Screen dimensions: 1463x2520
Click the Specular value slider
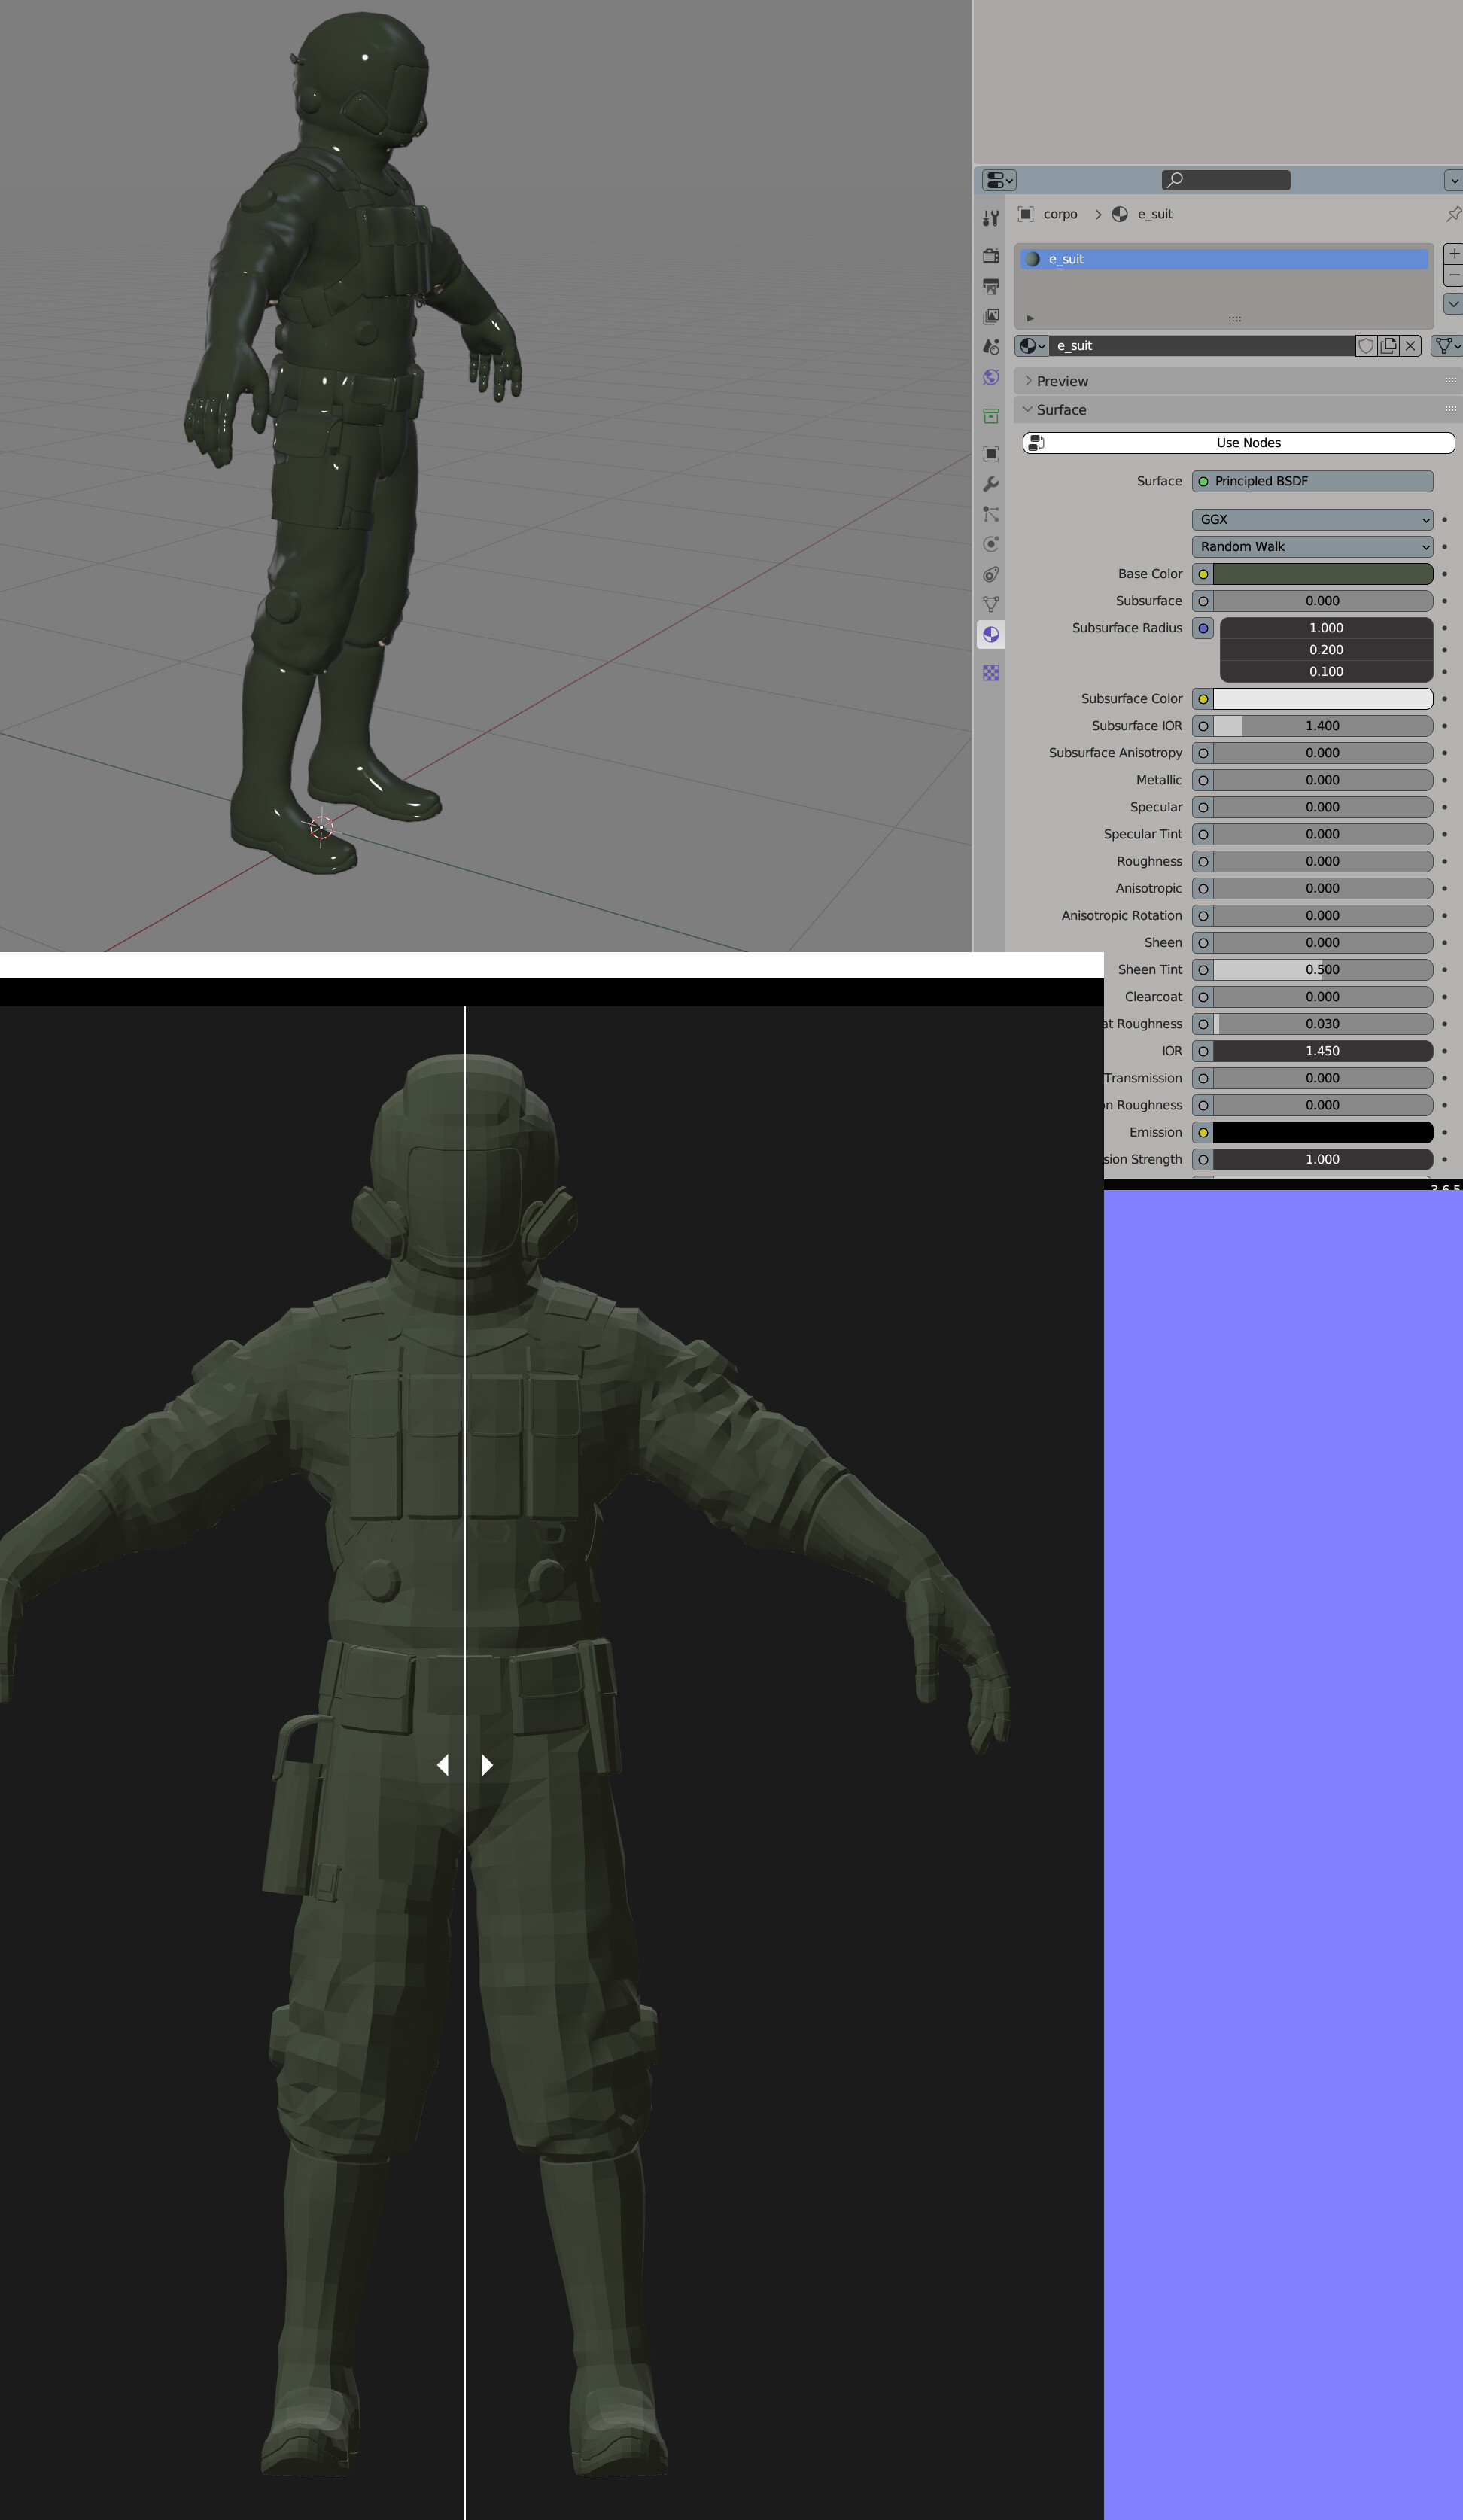coord(1322,807)
